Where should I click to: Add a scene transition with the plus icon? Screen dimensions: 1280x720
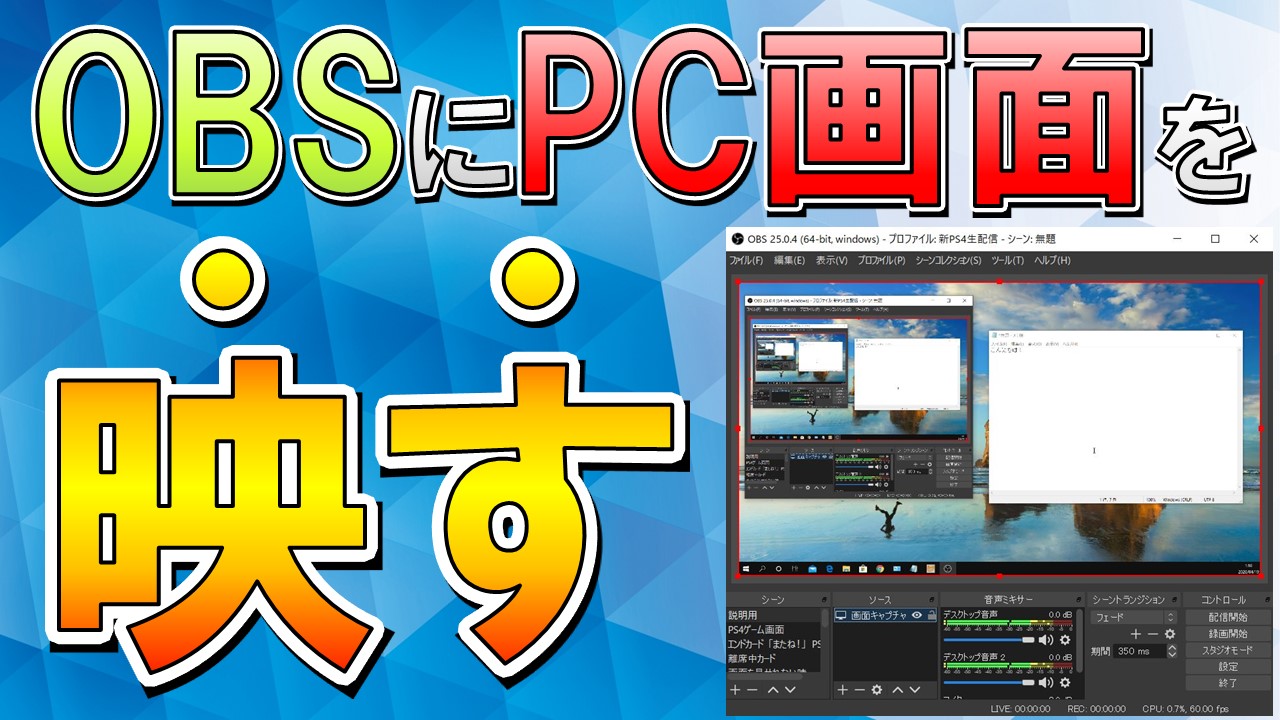click(x=1135, y=634)
